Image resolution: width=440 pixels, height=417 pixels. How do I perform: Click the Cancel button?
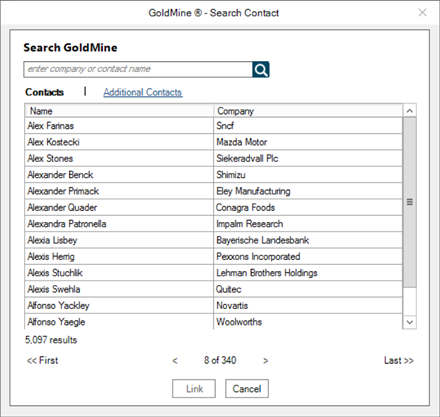247,389
